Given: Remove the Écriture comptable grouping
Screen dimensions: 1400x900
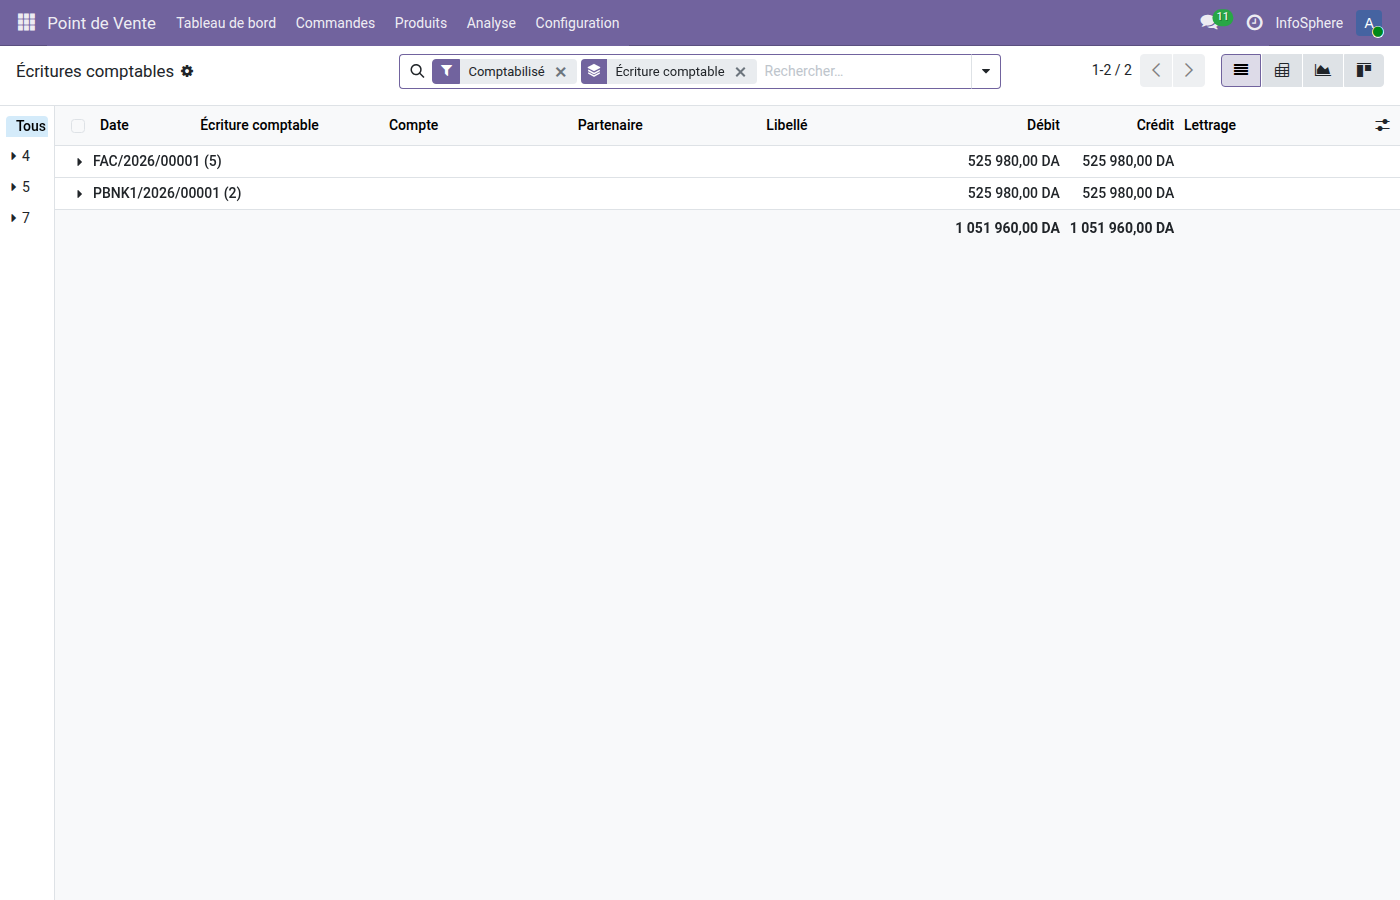Looking at the screenshot, I should pyautogui.click(x=740, y=72).
